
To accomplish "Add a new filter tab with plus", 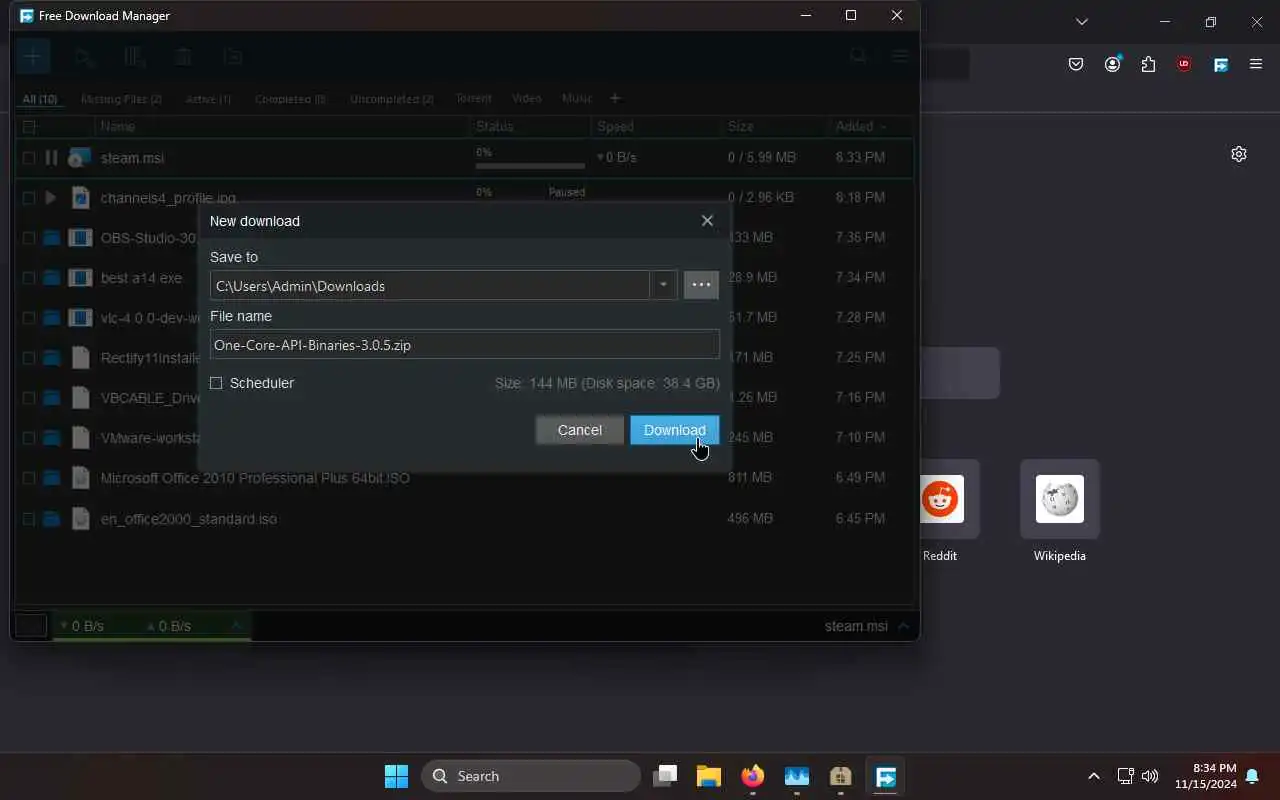I will pos(615,98).
